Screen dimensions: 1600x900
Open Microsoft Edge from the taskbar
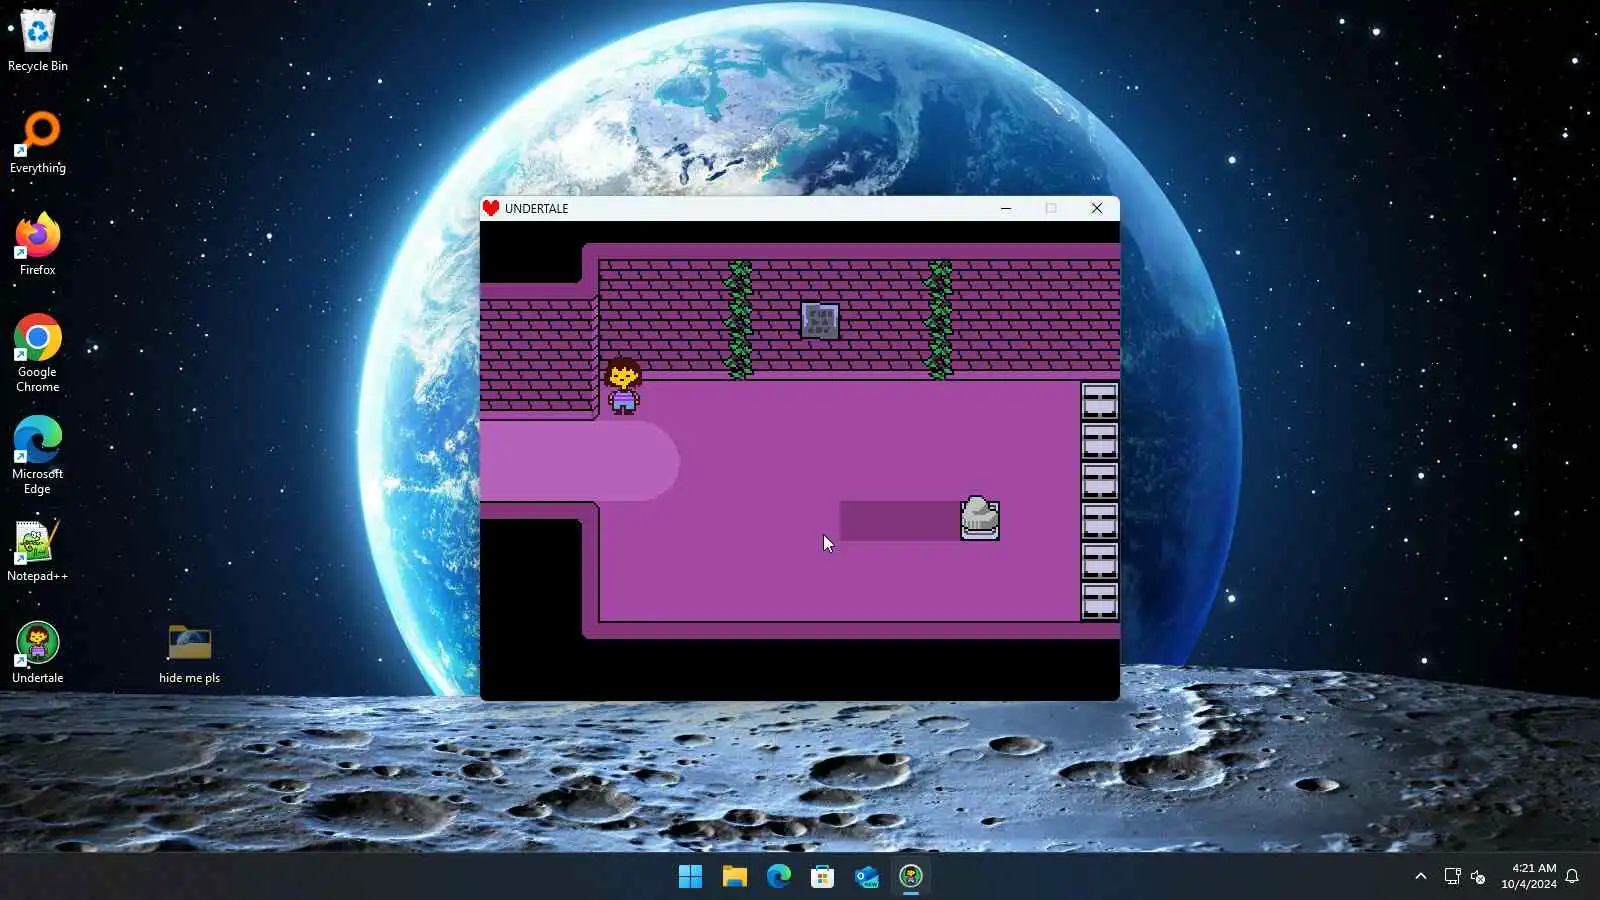[779, 877]
